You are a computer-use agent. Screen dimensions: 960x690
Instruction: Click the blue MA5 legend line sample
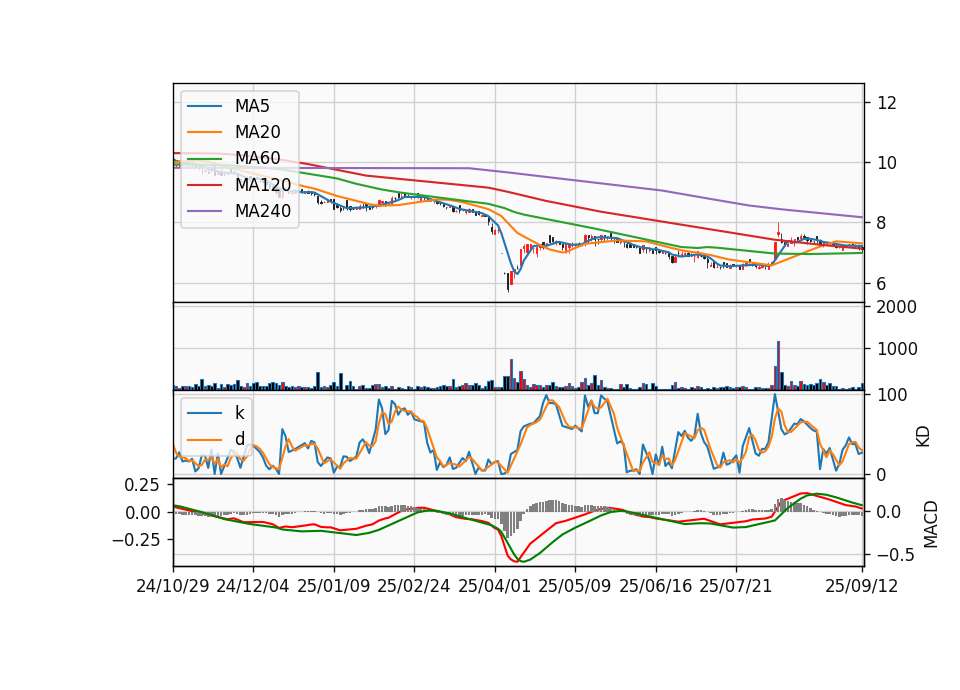204,106
